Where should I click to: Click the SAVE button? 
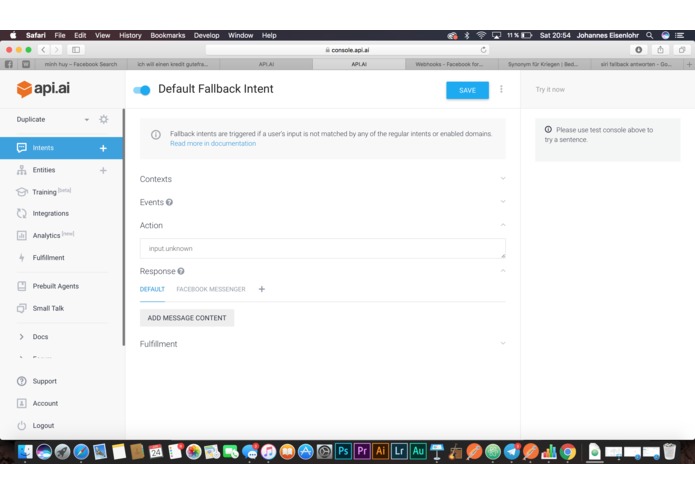click(467, 90)
